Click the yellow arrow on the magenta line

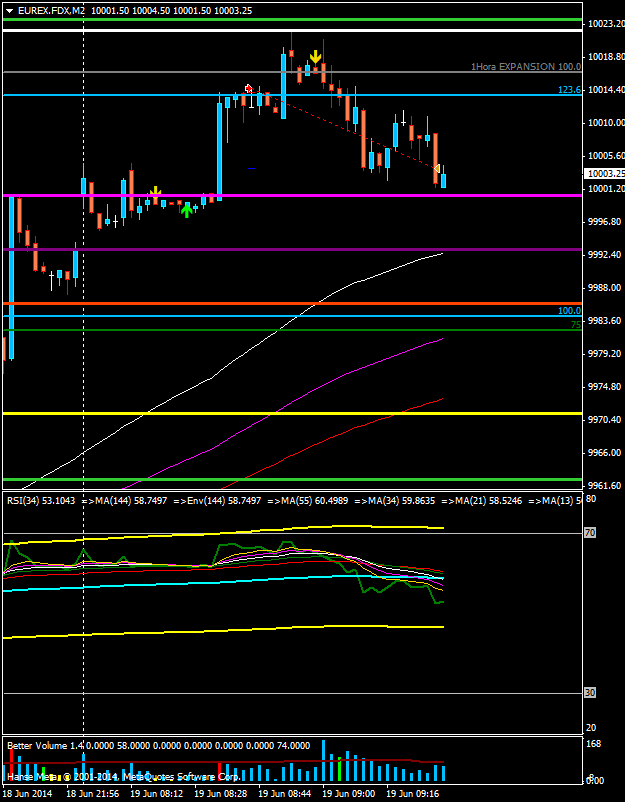coord(155,192)
